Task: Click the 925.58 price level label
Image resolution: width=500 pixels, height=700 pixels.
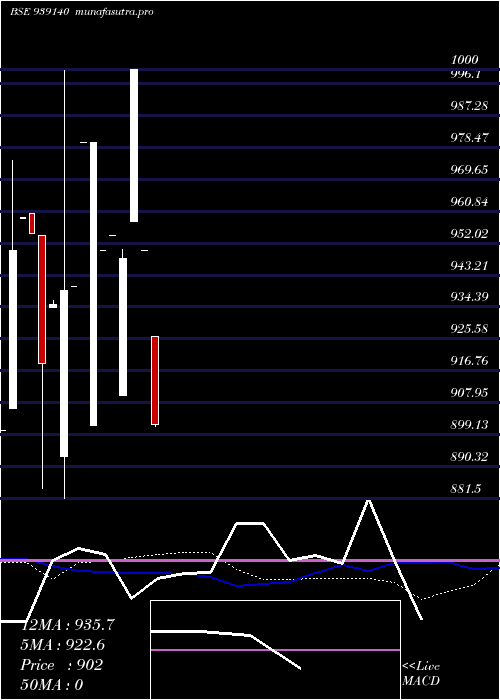Action: [x=469, y=329]
